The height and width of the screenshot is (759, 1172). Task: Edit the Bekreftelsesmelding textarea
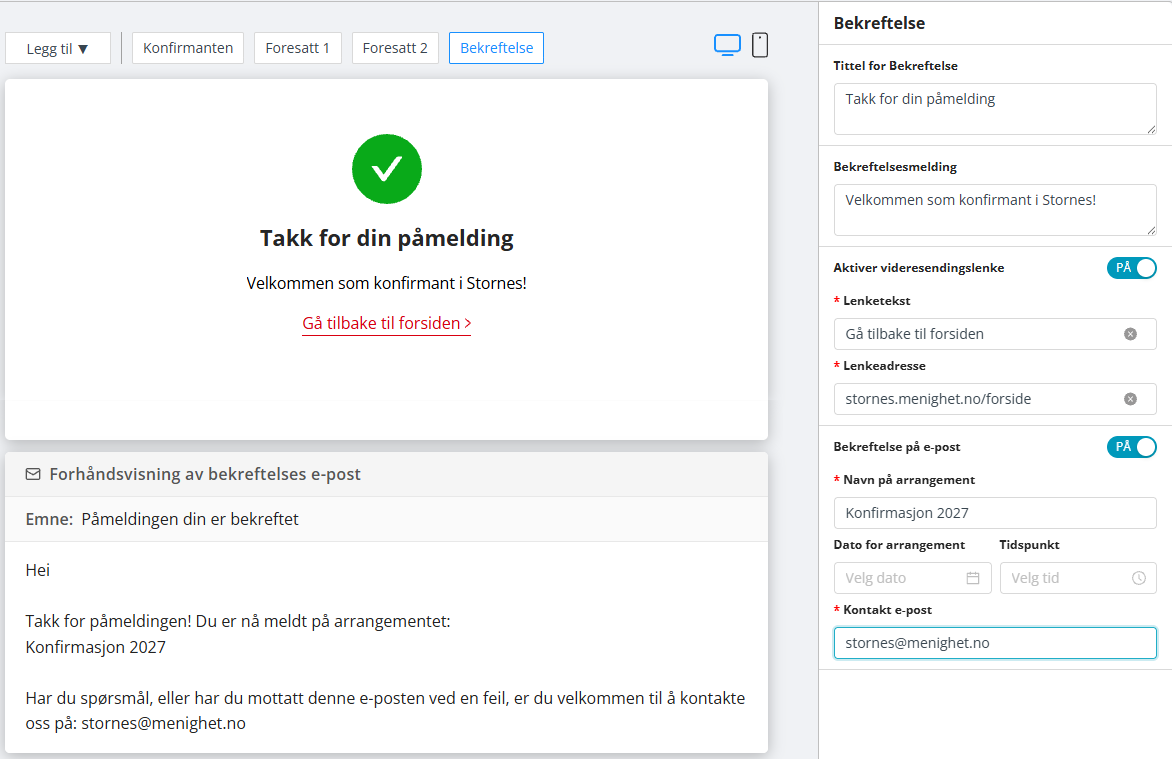[995, 210]
